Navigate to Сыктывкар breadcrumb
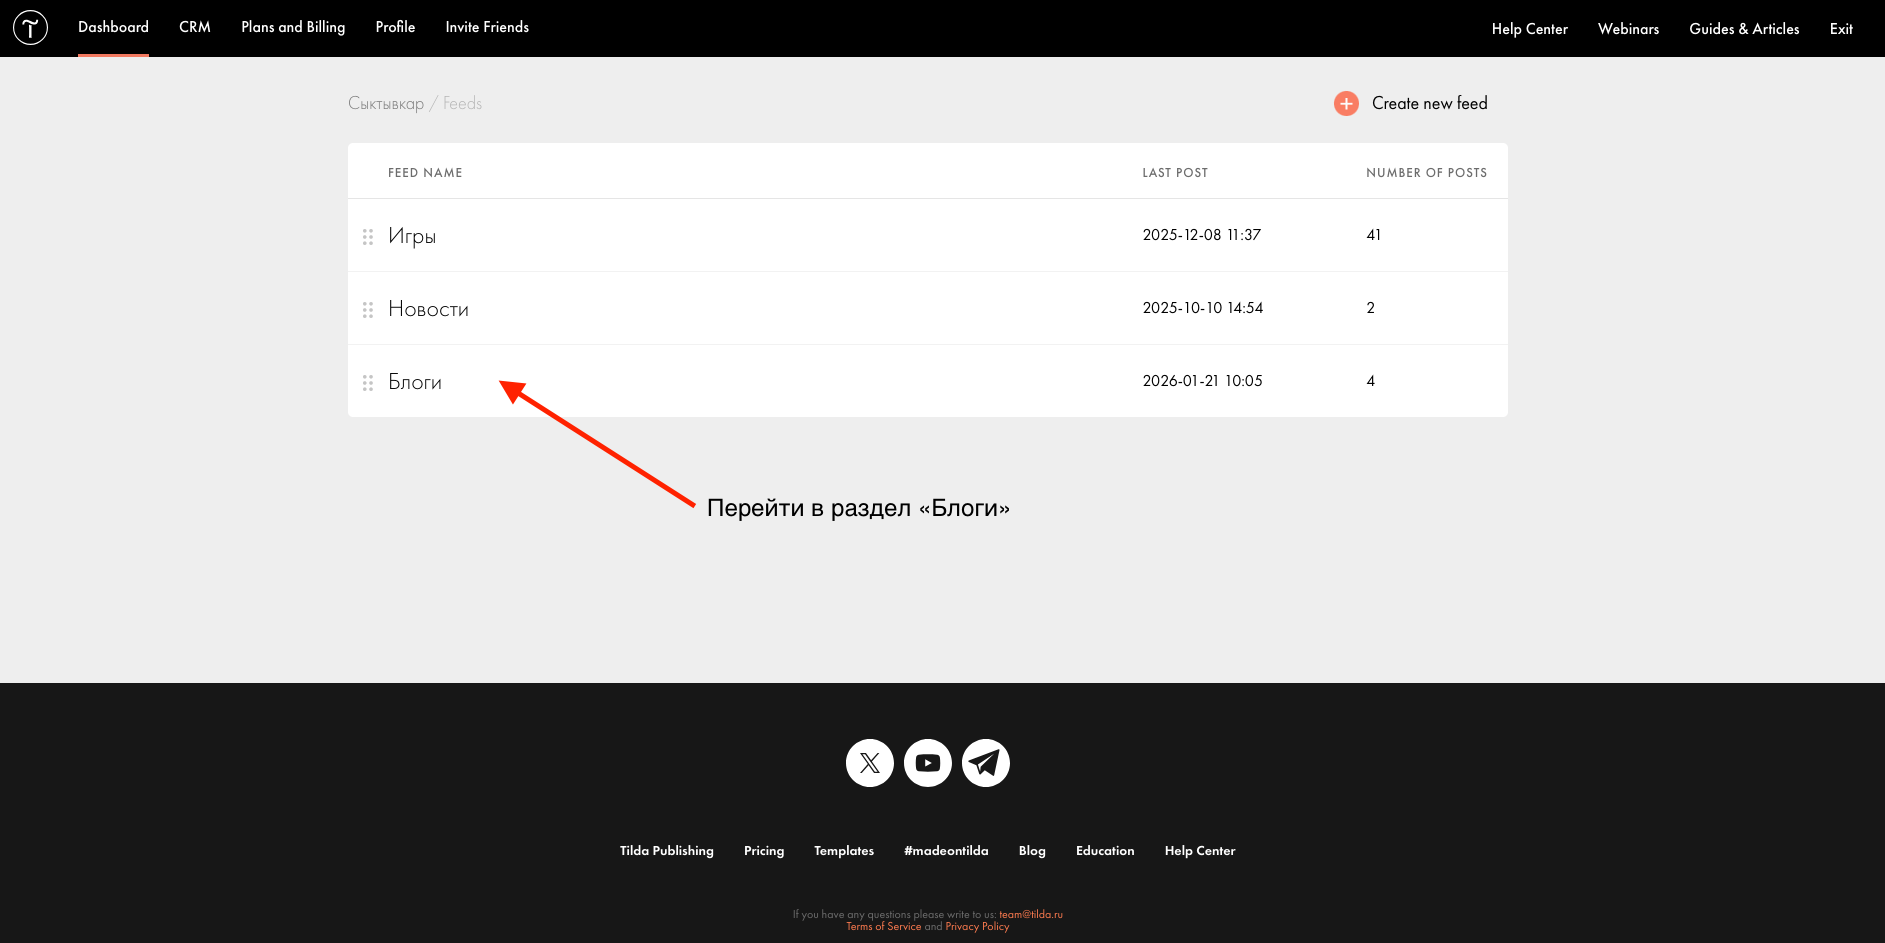The image size is (1885, 943). click(x=386, y=103)
